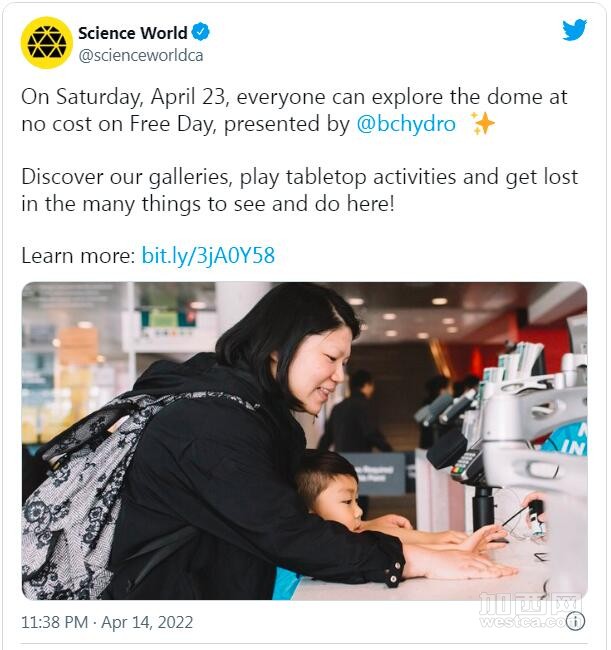Open the Science World display name

click(x=133, y=33)
